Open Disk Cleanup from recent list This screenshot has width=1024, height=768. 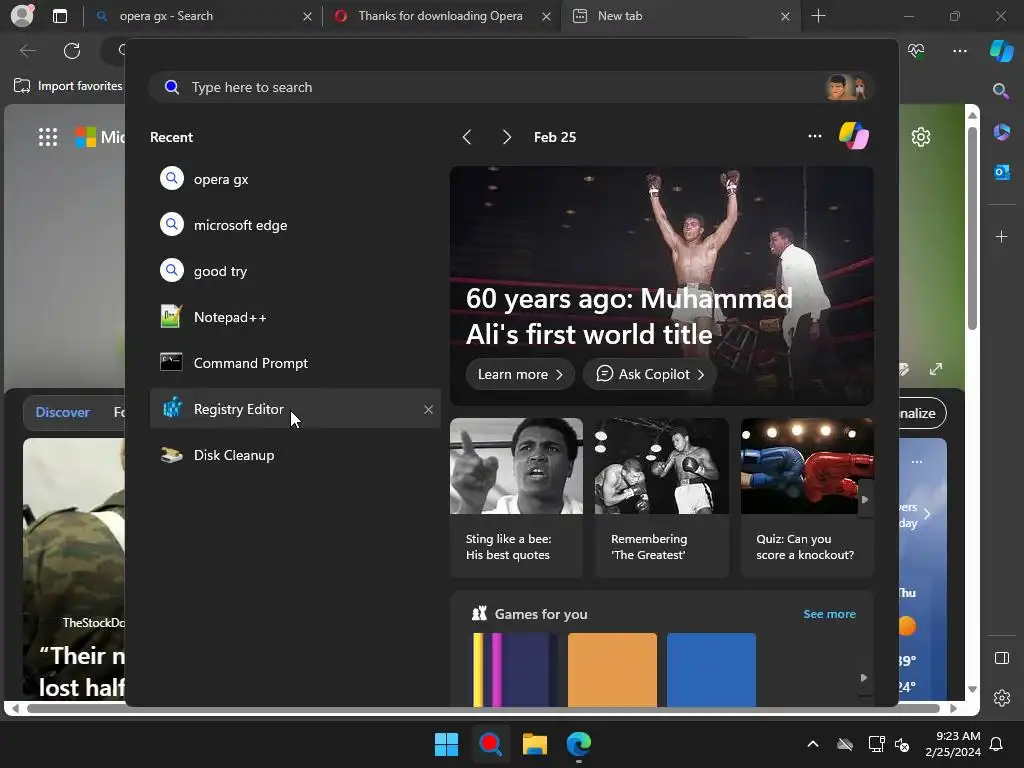295,455
